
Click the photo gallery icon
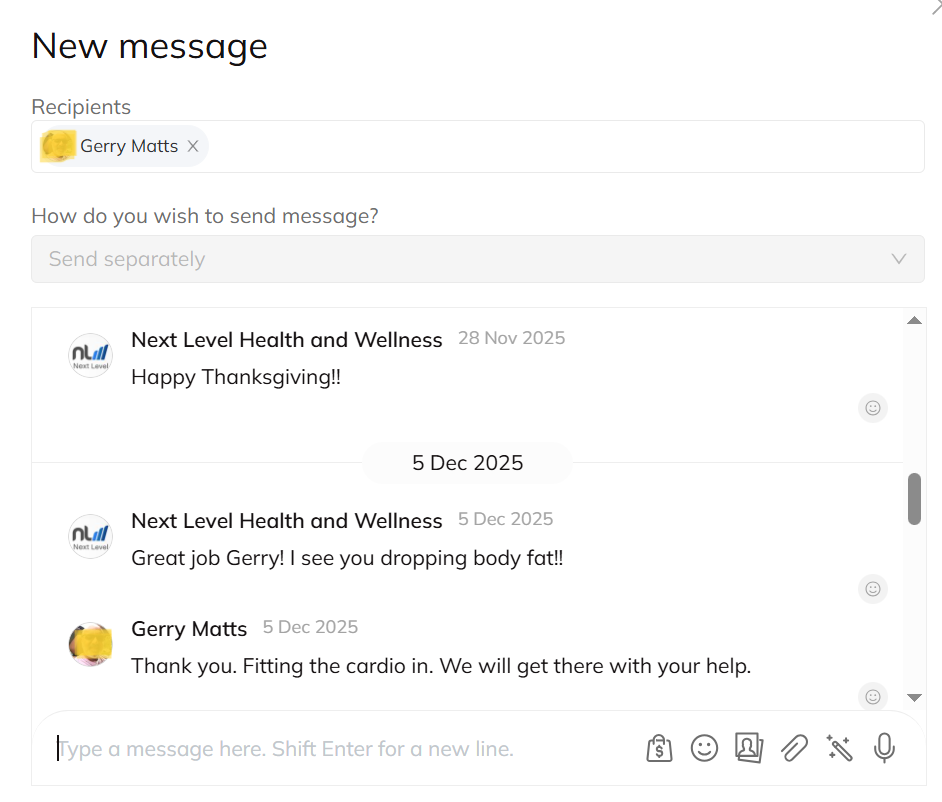749,748
